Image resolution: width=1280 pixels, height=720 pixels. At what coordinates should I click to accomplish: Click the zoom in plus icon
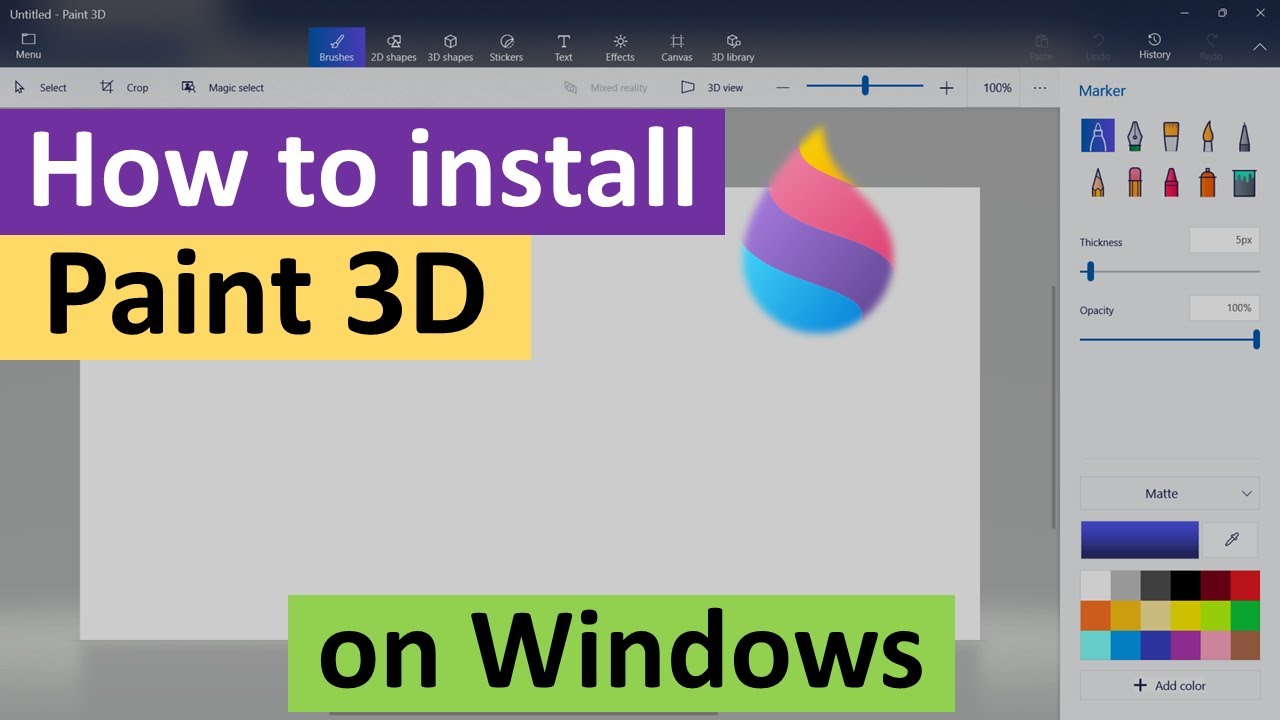coord(946,88)
